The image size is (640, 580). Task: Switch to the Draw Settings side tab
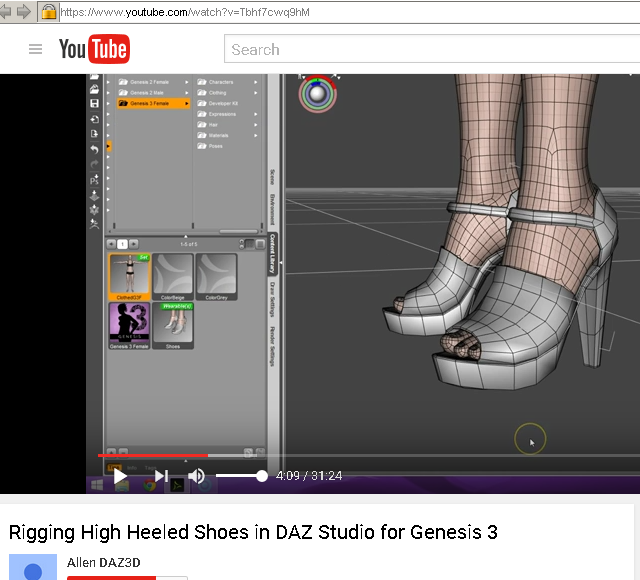(272, 299)
